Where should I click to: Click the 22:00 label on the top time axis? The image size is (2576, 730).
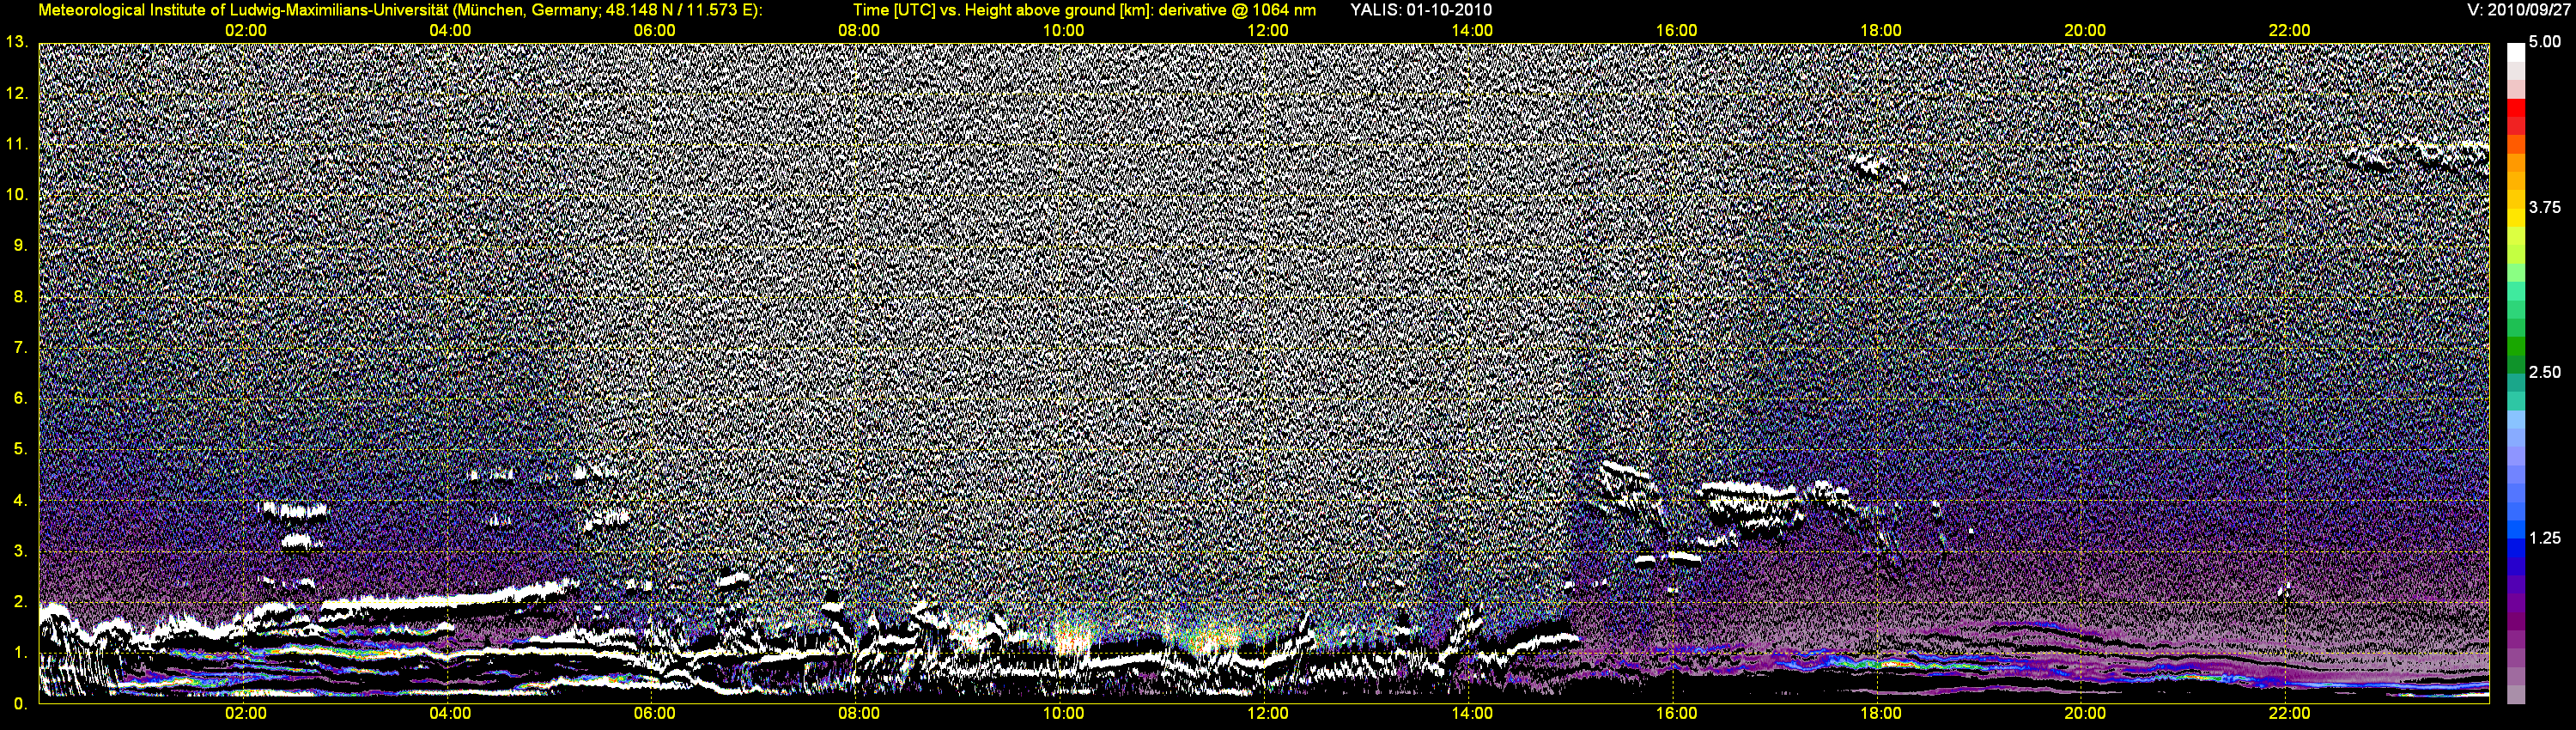click(x=2289, y=31)
